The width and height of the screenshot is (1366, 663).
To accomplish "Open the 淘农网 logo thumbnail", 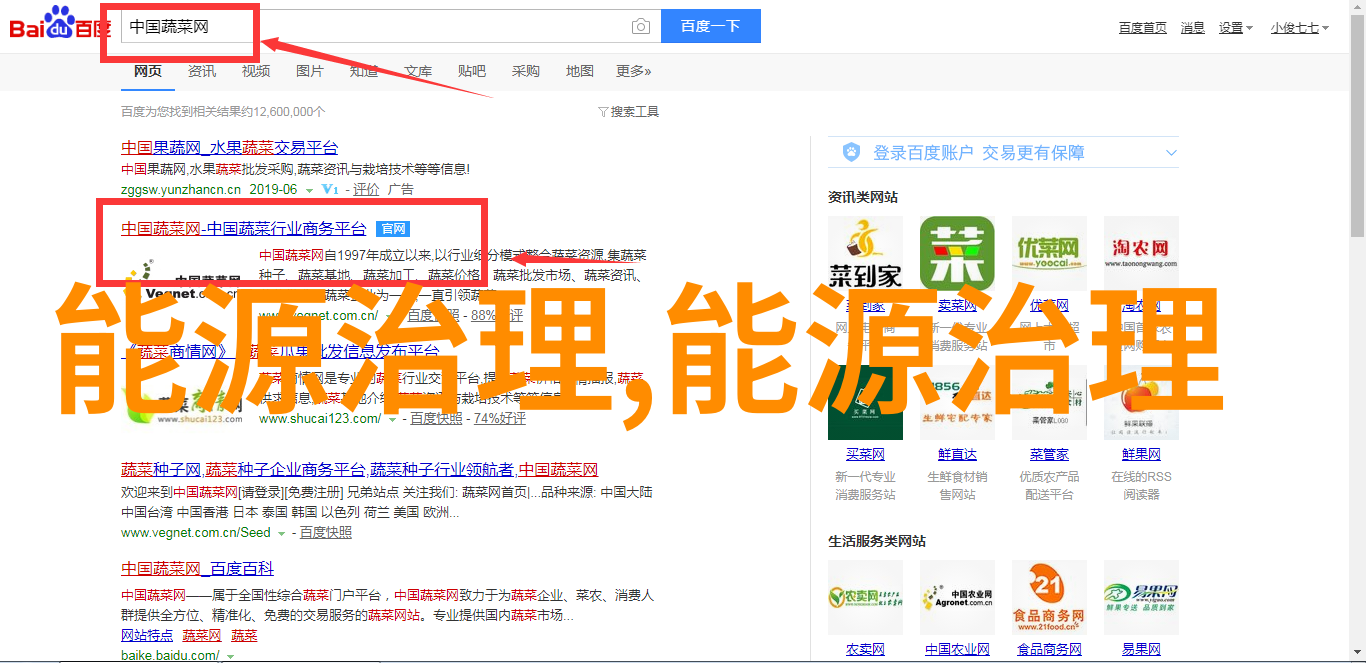I will (x=1141, y=254).
